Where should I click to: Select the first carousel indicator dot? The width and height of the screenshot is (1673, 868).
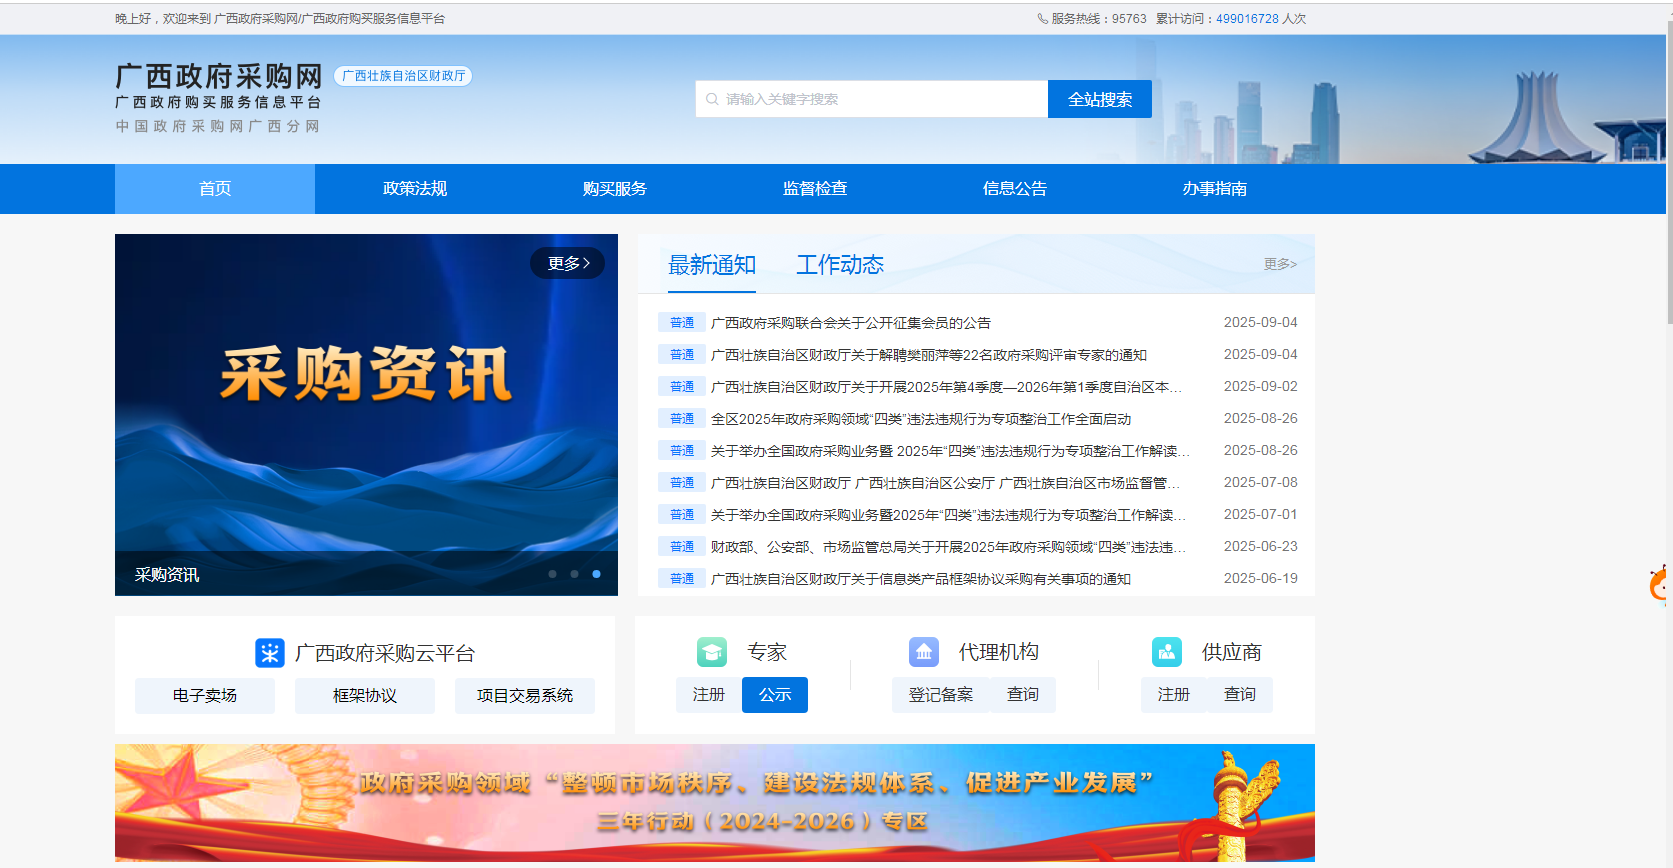552,574
